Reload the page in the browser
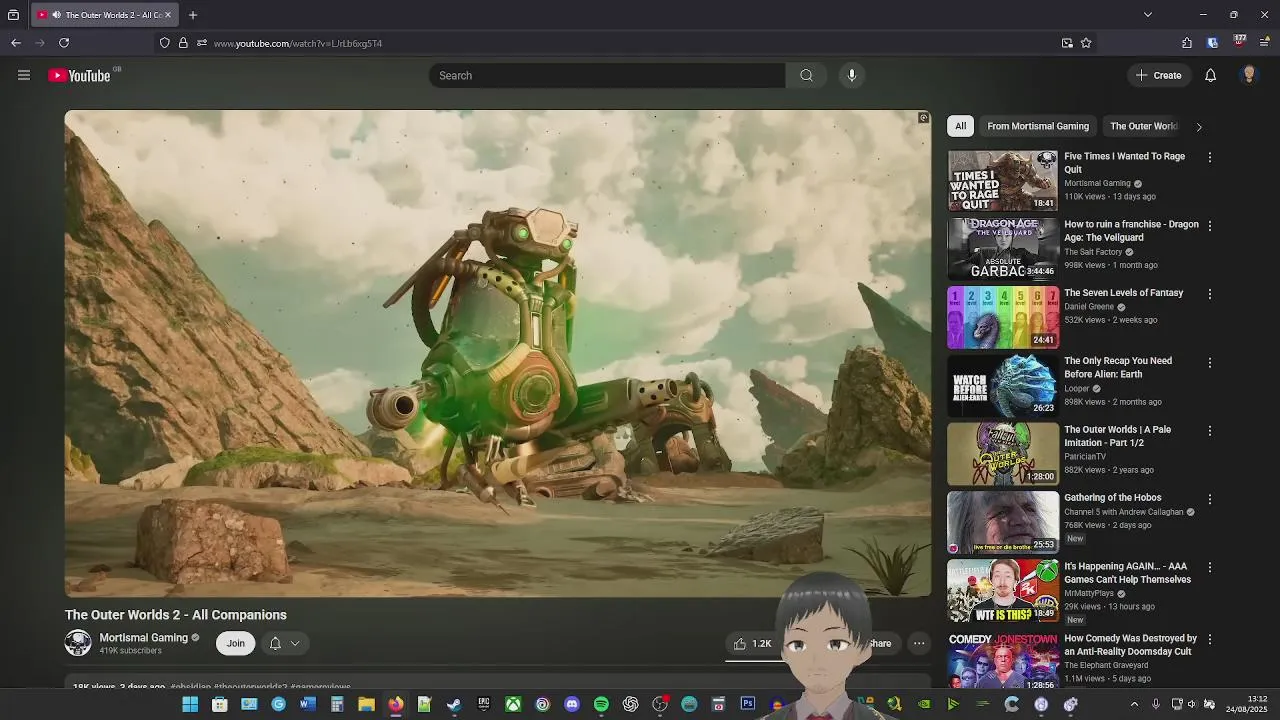 64,43
